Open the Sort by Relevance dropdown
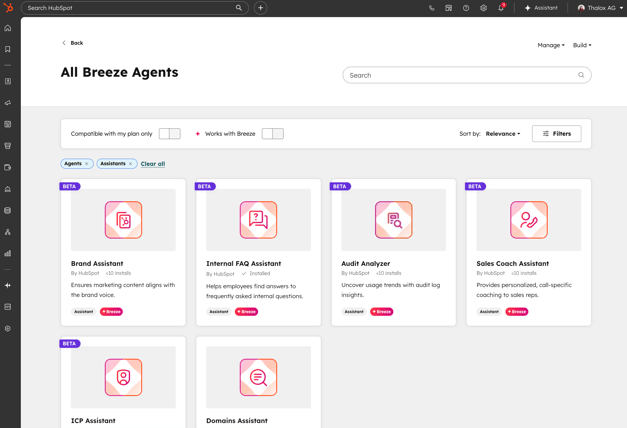Viewport: 627px width, 428px height. [503, 134]
